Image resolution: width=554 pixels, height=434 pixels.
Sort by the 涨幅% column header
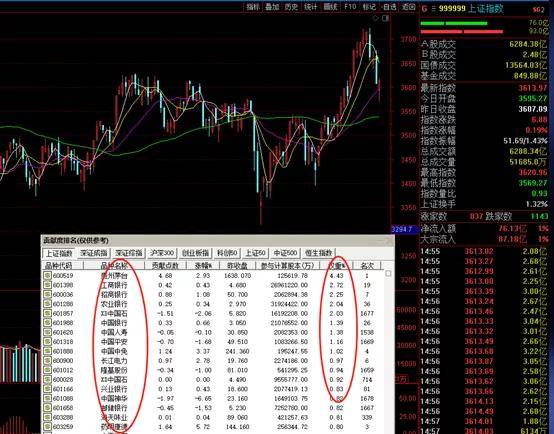point(204,265)
